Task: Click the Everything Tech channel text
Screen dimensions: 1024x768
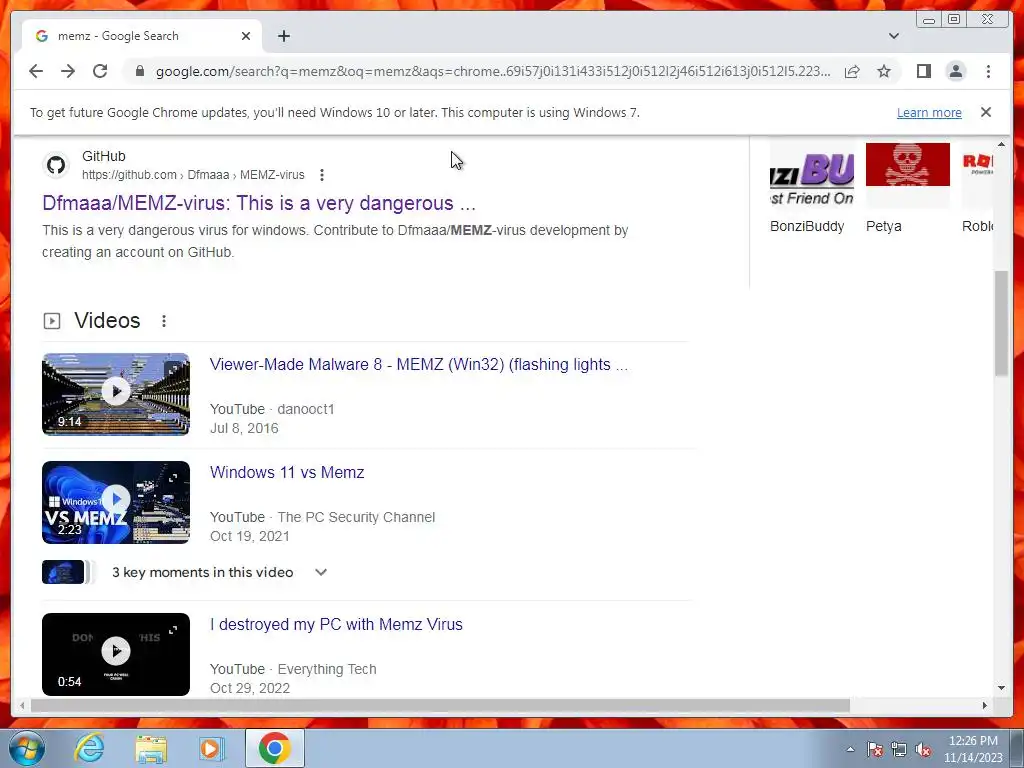Action: pyautogui.click(x=327, y=669)
